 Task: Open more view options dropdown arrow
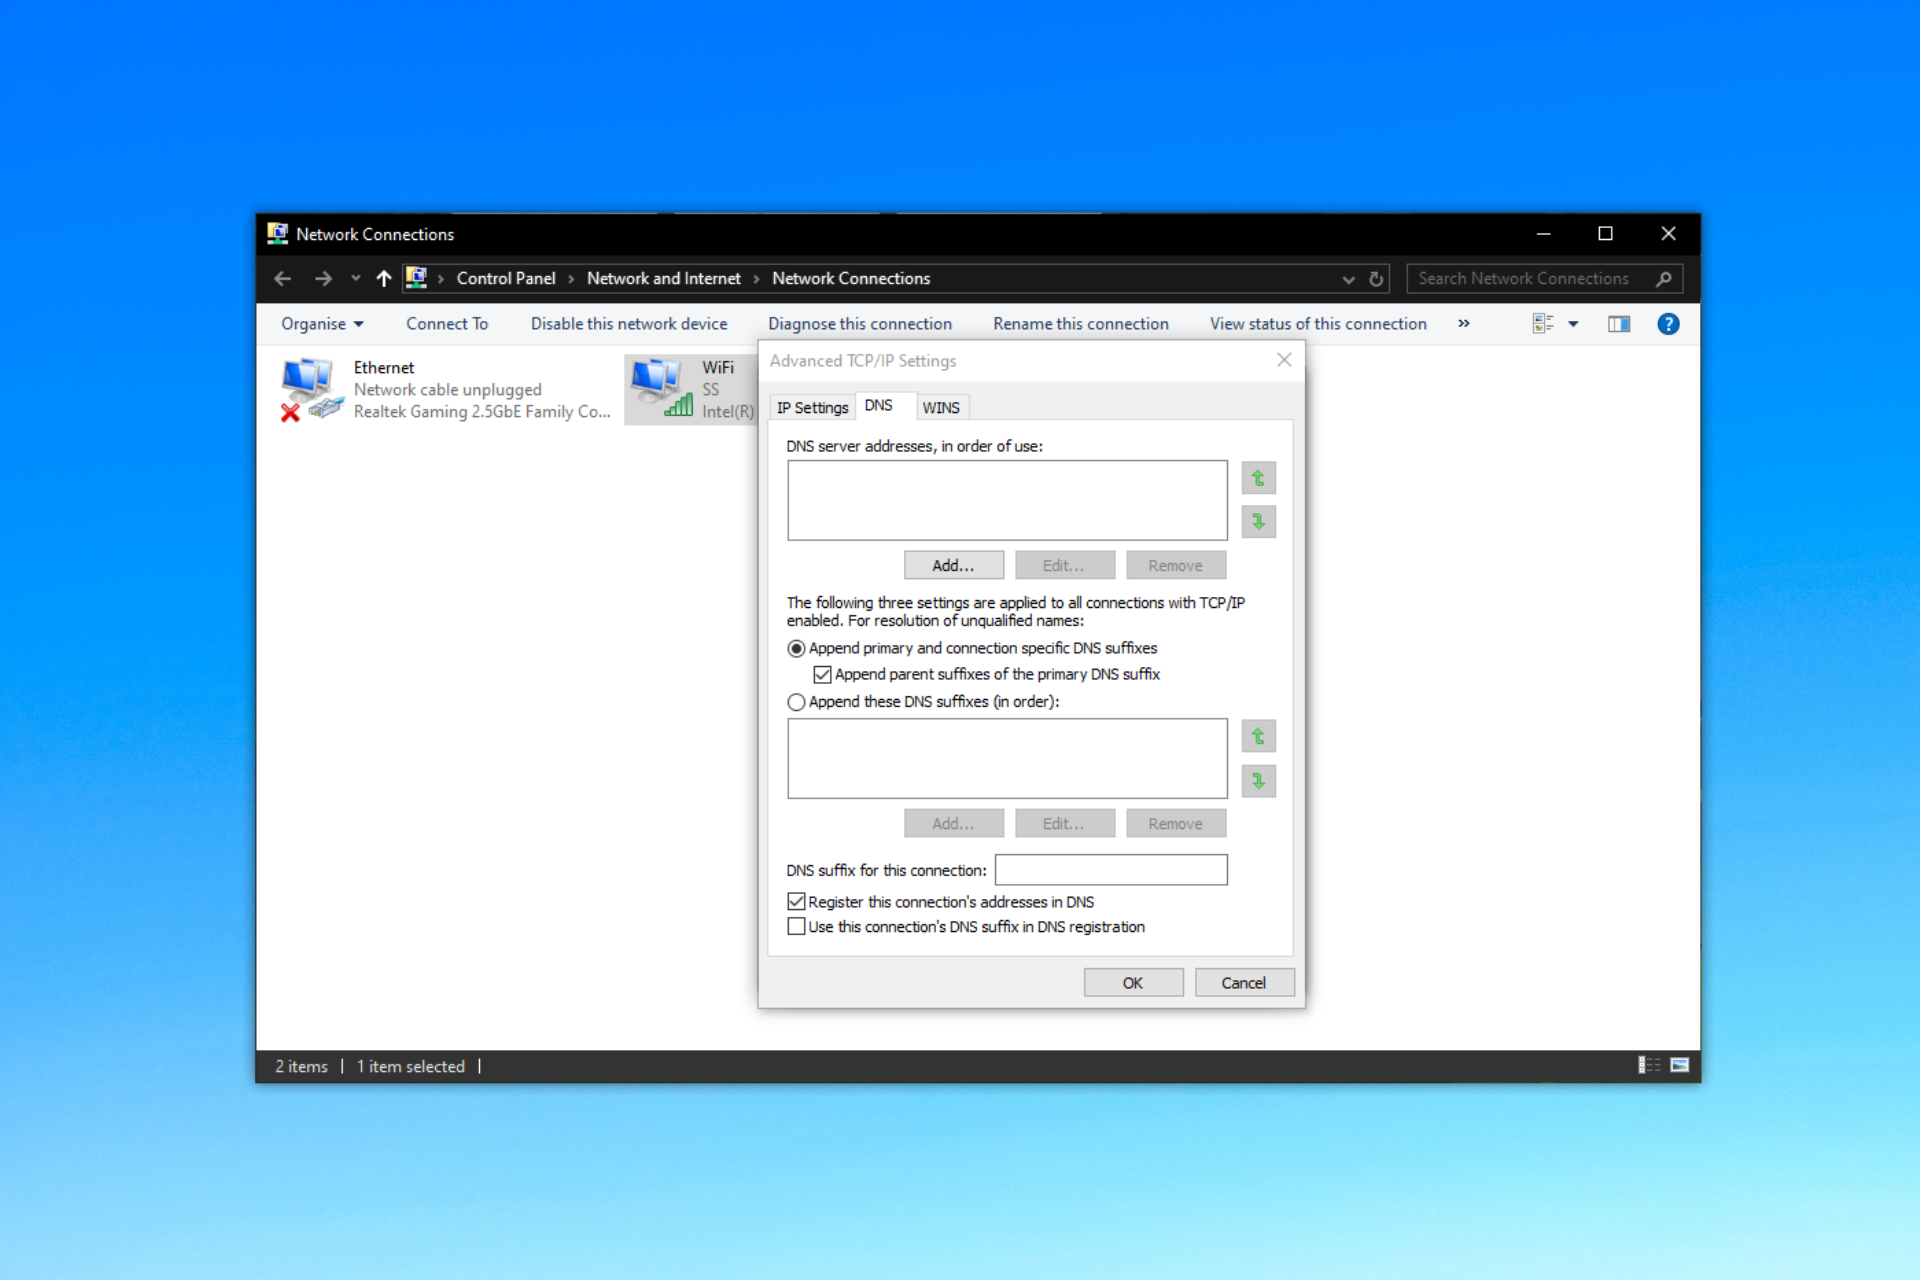click(x=1573, y=324)
